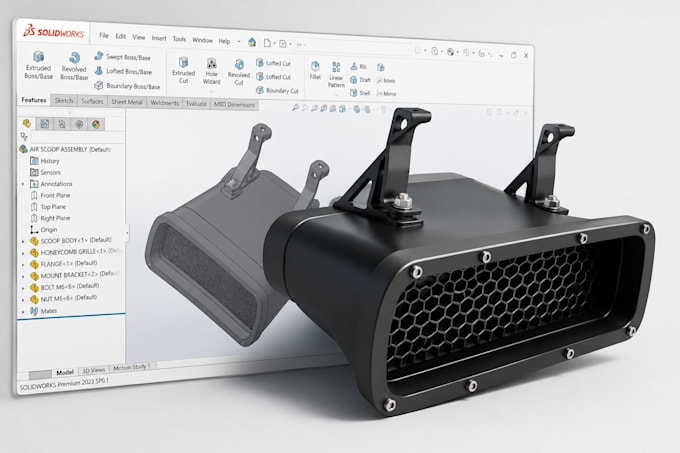Click the feature tree filter funnel icon
The width and height of the screenshot is (680, 453).
tap(24, 137)
